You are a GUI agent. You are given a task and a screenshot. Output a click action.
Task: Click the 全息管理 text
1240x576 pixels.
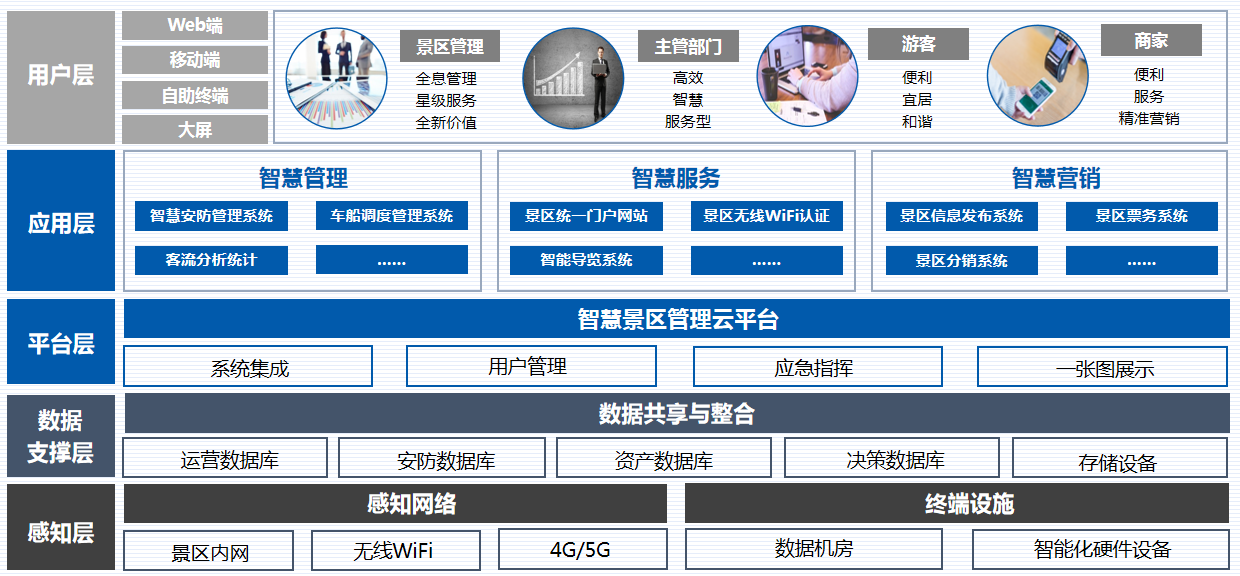(x=446, y=78)
